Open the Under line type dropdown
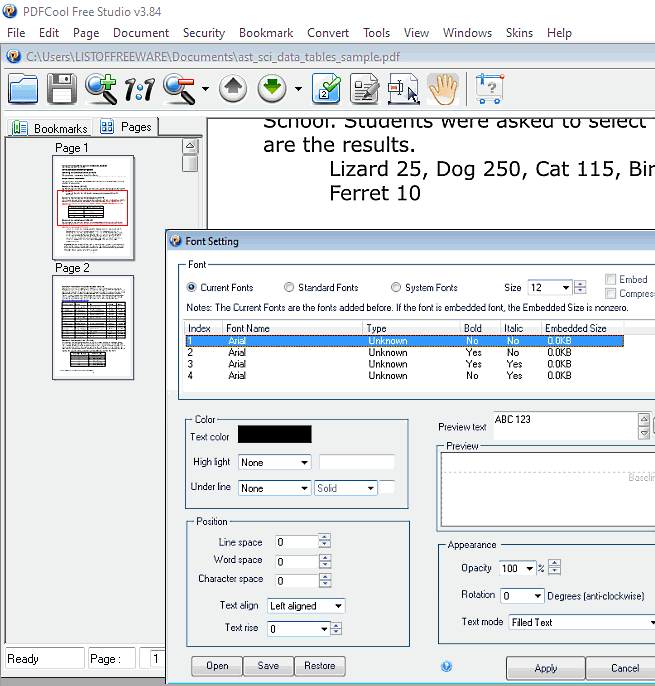 (x=304, y=488)
